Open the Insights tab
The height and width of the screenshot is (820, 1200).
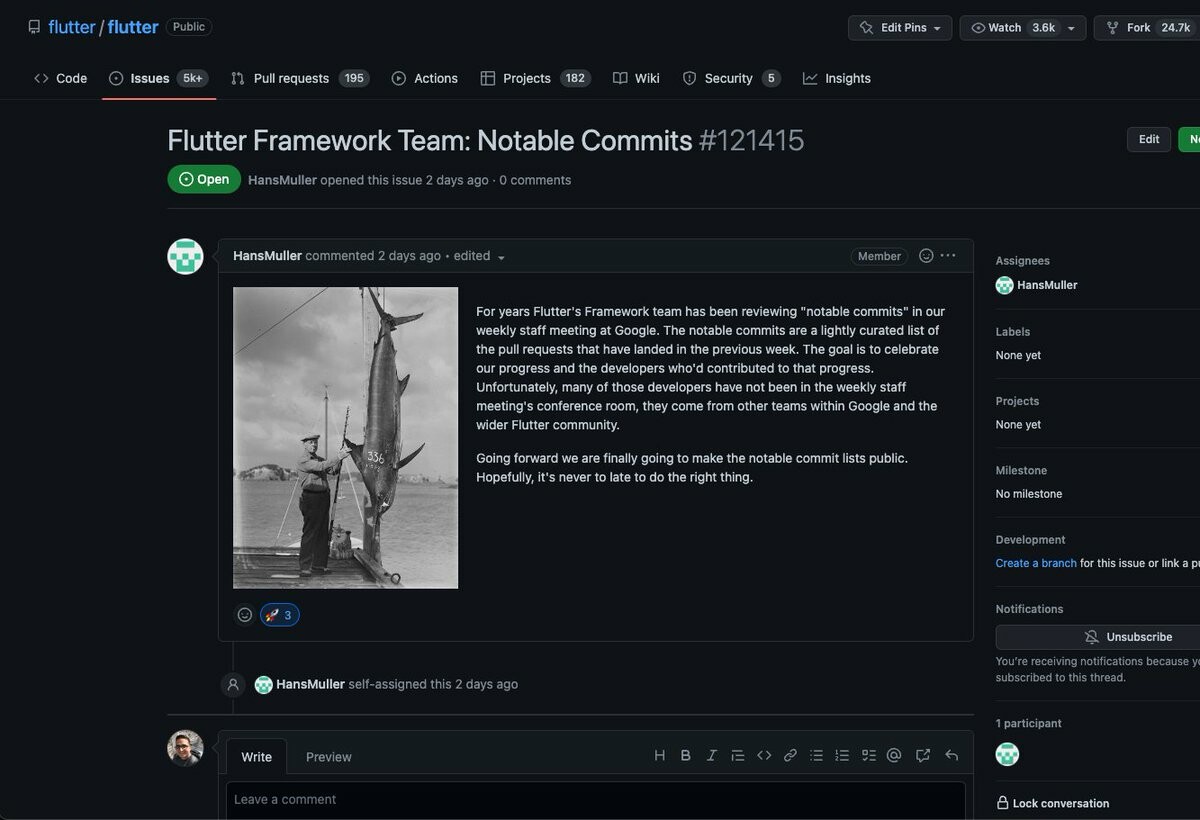click(x=836, y=78)
